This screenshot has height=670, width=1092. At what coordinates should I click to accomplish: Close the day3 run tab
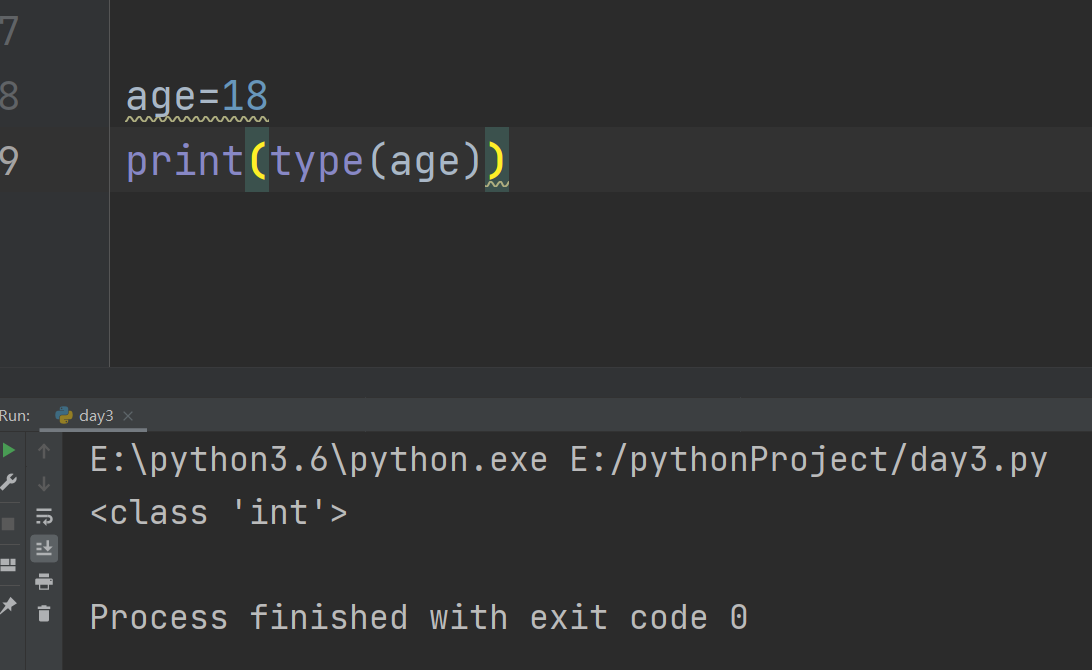[128, 416]
